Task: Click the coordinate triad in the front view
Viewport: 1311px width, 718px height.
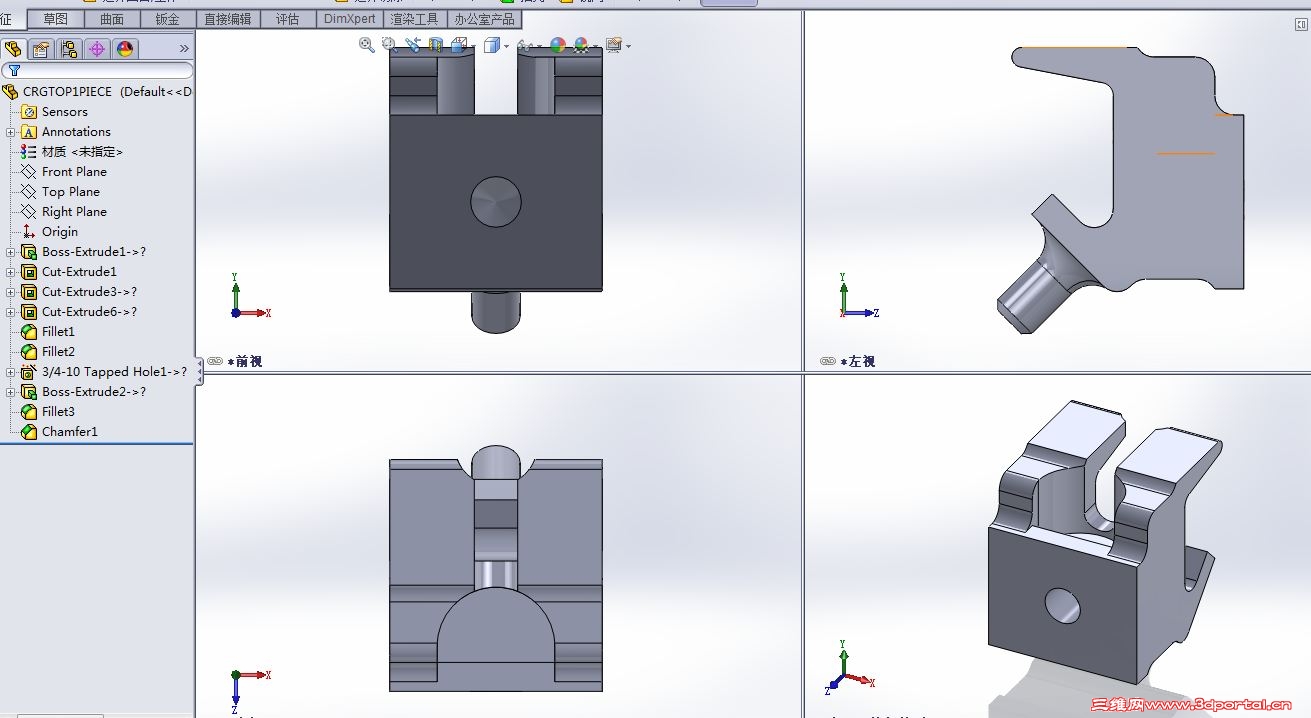Action: coord(250,296)
